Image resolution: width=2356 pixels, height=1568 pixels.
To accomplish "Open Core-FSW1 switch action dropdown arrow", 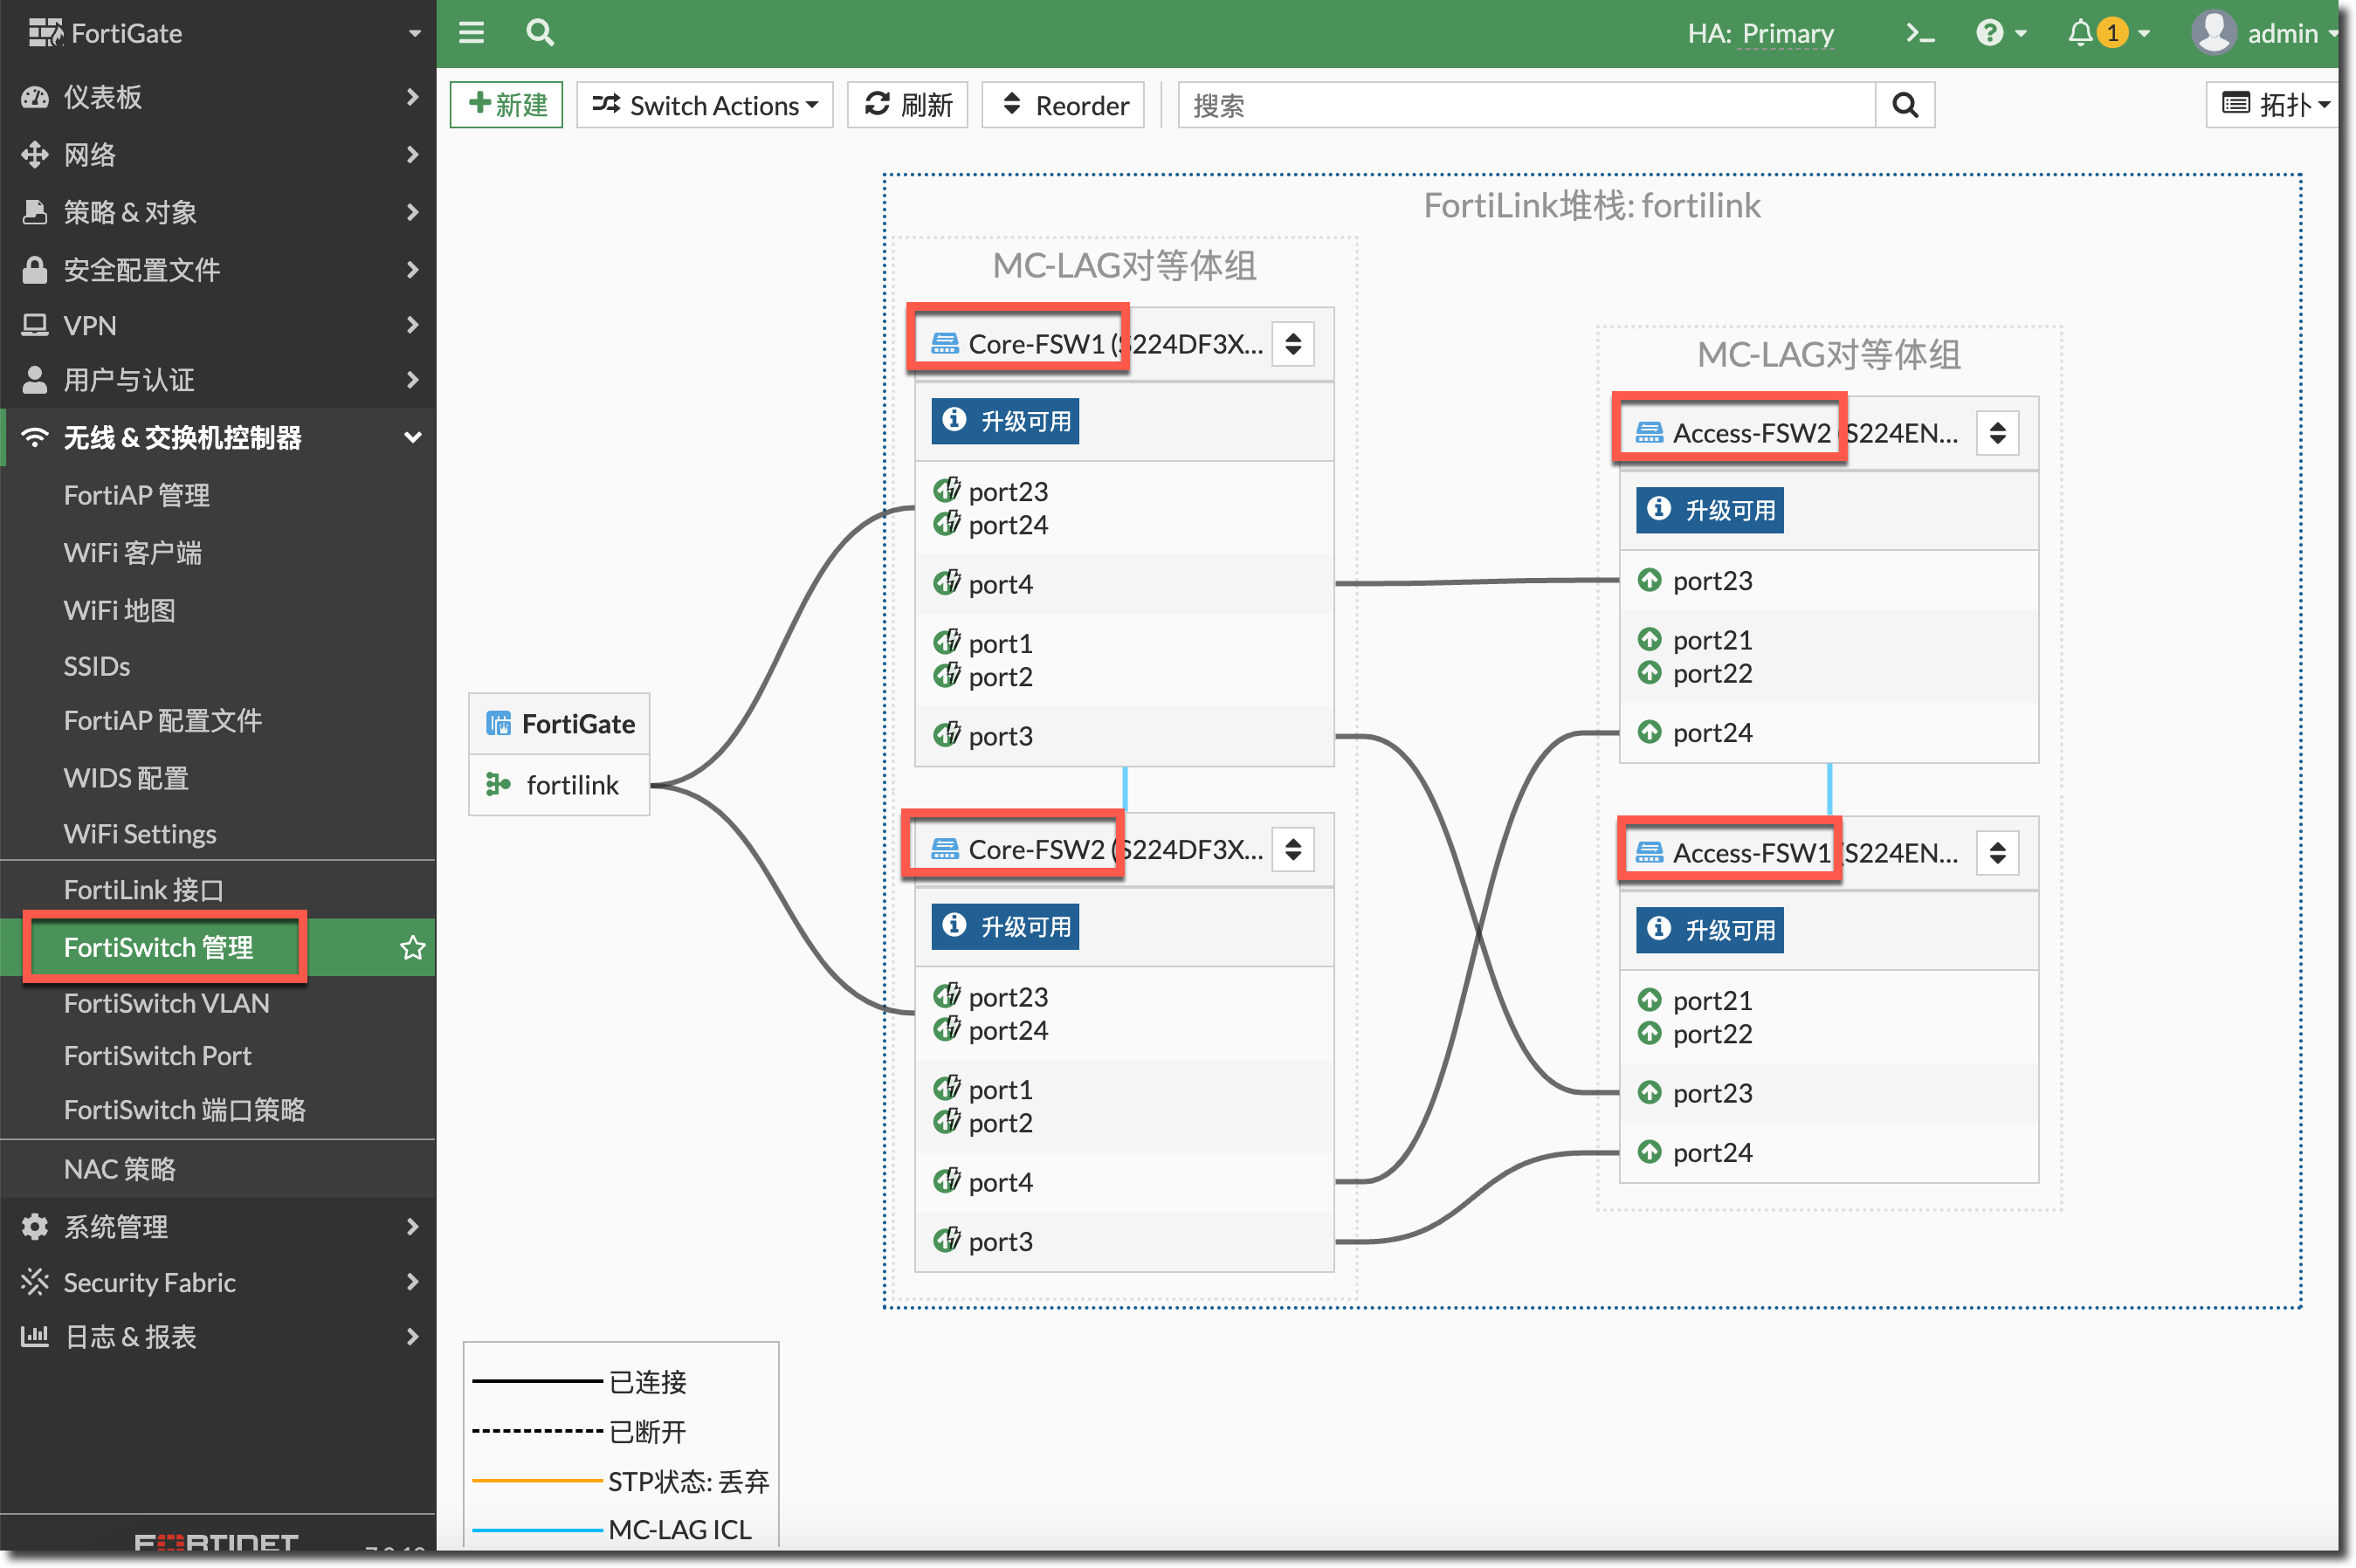I will pos(1292,344).
